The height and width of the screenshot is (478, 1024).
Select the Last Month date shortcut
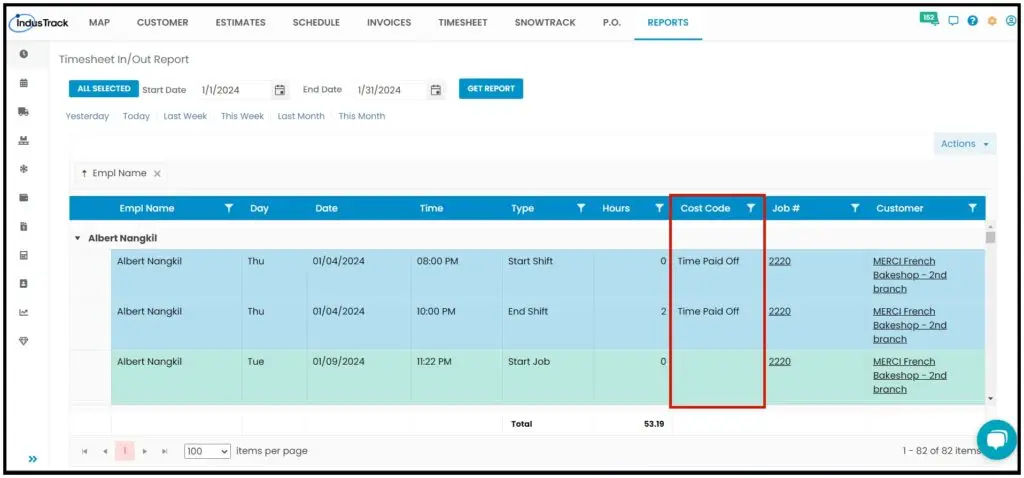point(301,116)
